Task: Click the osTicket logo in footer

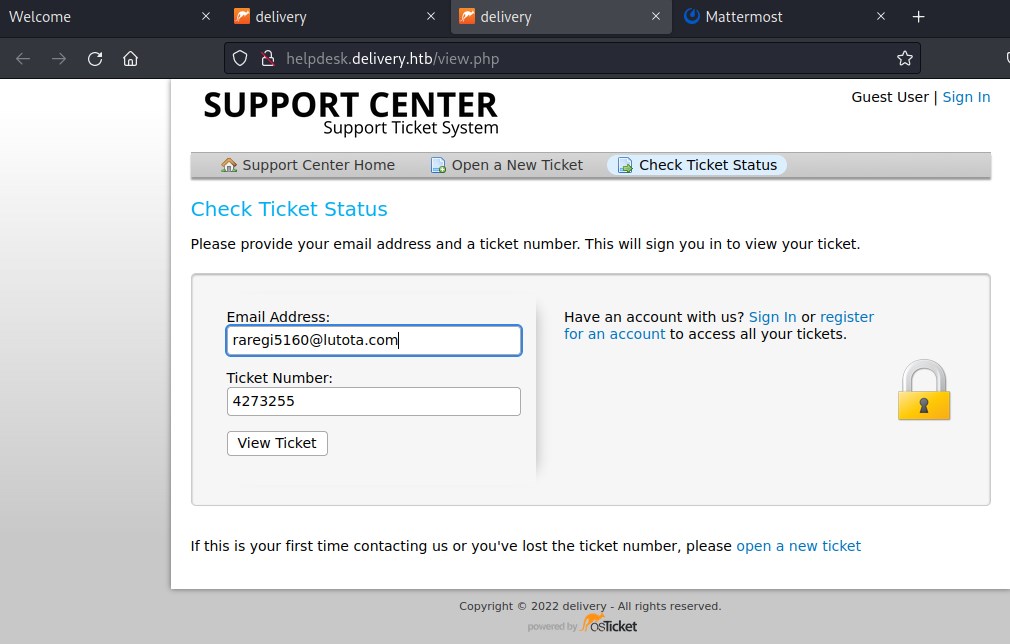Action: pos(608,625)
